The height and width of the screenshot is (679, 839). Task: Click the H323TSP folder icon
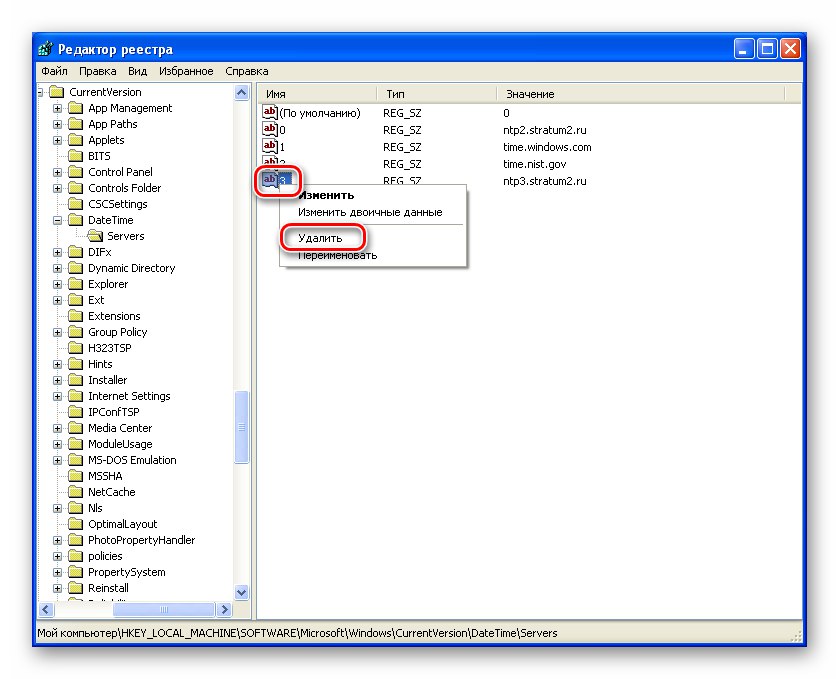click(75, 348)
